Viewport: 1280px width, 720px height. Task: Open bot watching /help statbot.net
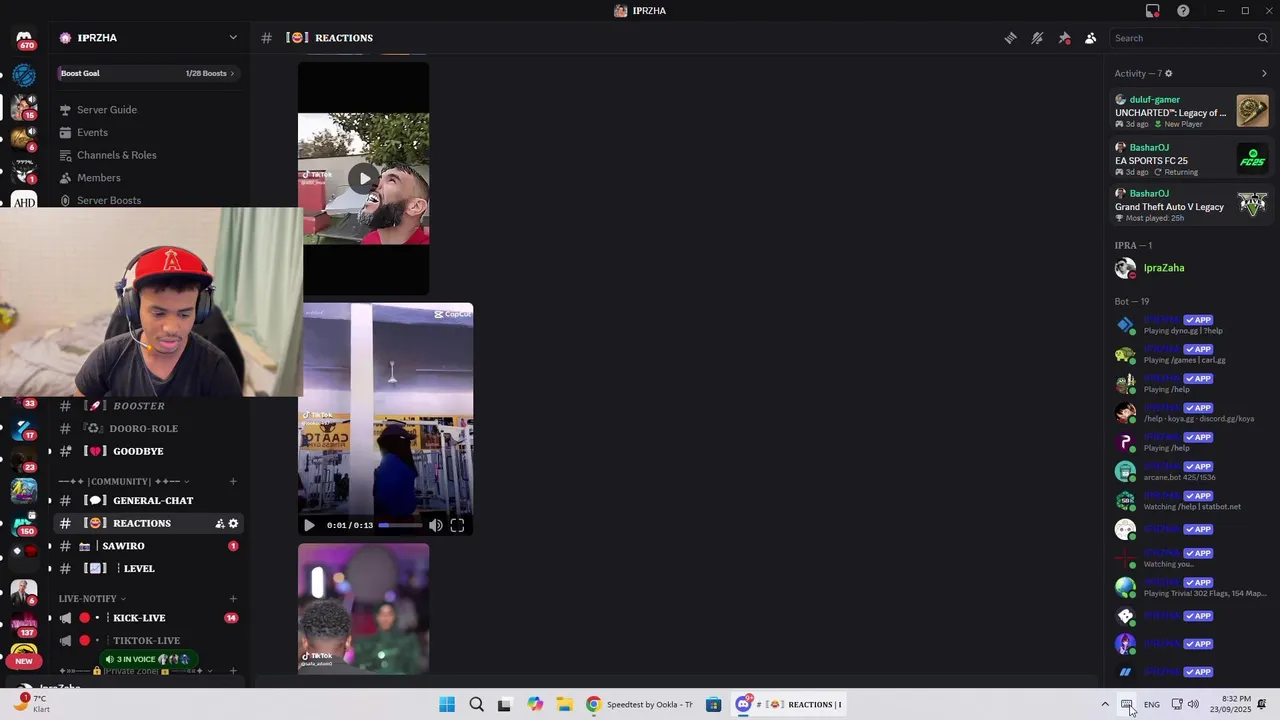pyautogui.click(x=1191, y=501)
